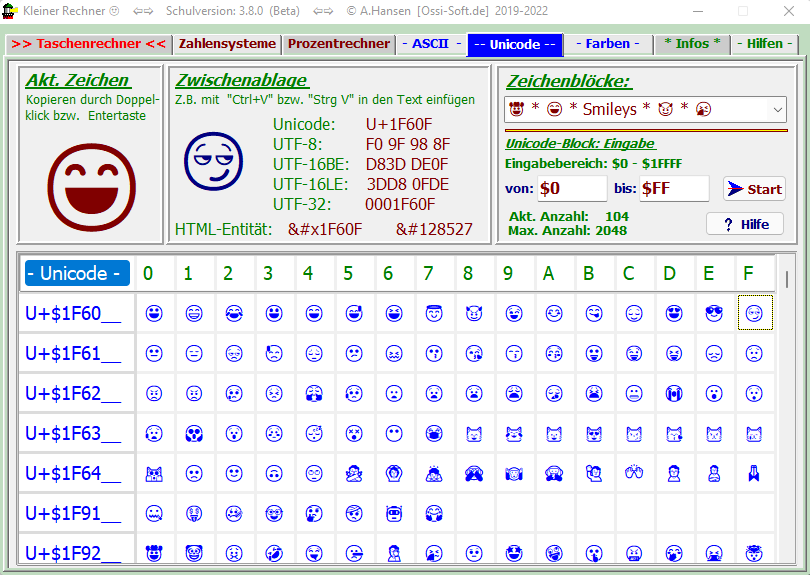The image size is (810, 575).
Task: Go to the Farben tab
Action: pos(607,44)
